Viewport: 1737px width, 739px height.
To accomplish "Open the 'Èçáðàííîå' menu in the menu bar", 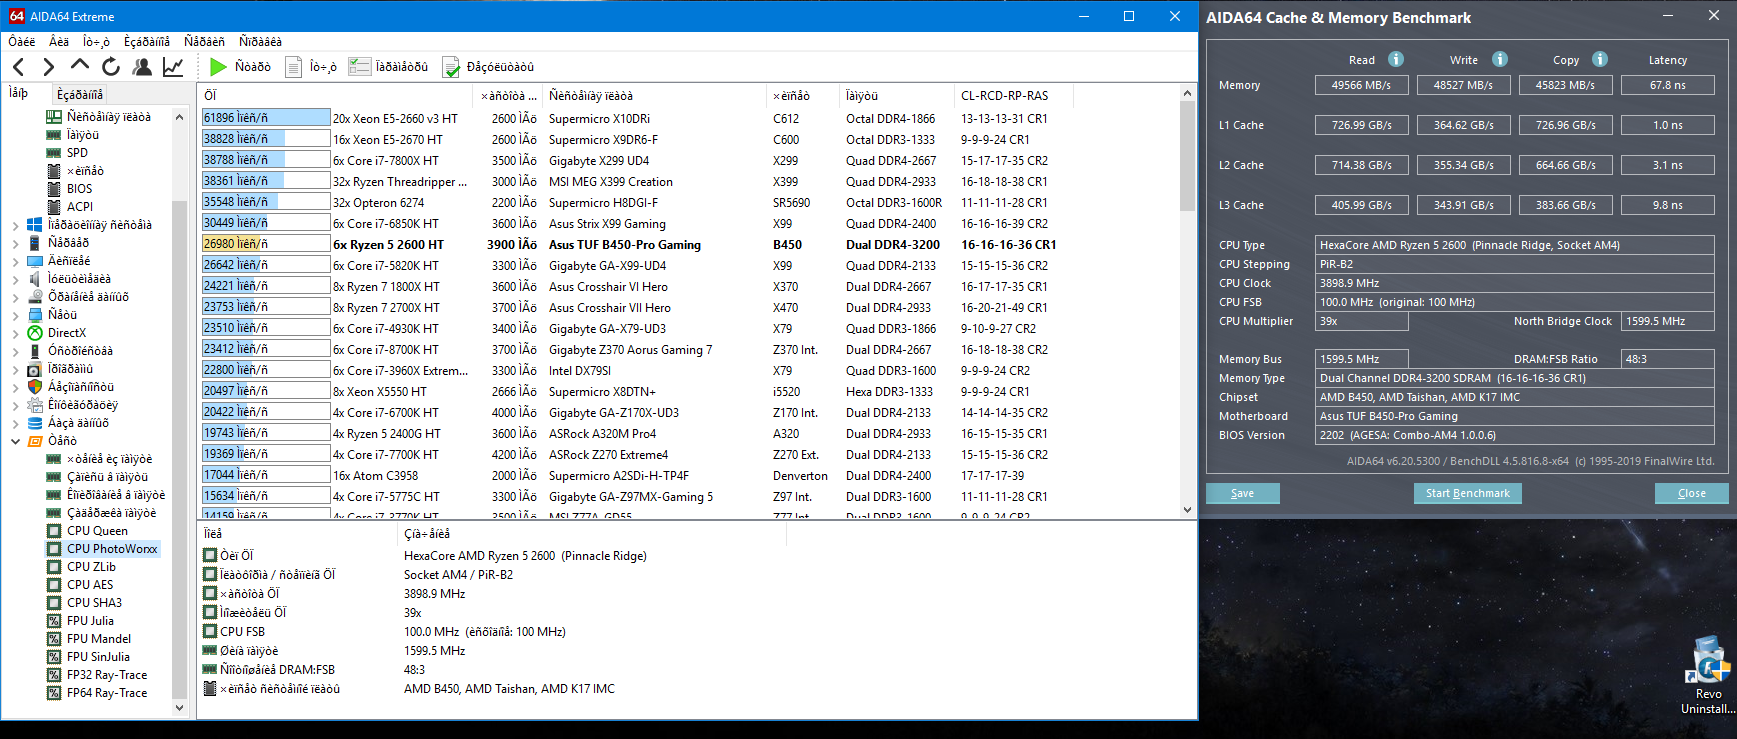I will [147, 42].
